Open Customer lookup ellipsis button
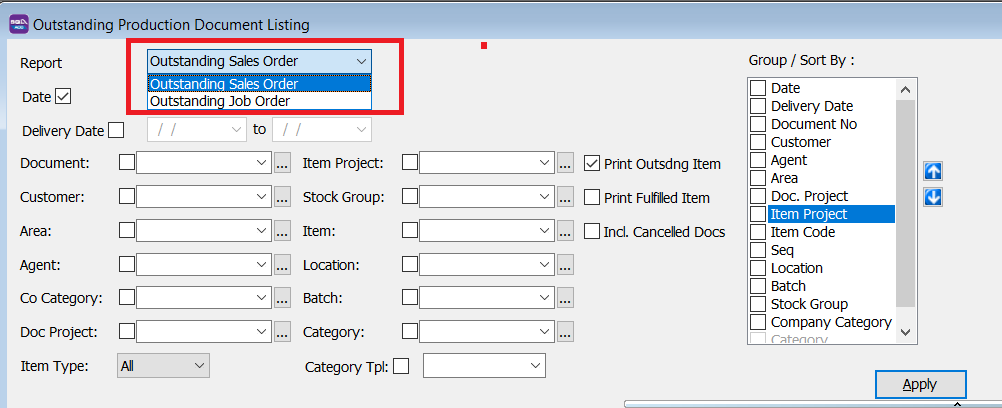Viewport: 1002px width, 408px height. (x=282, y=198)
